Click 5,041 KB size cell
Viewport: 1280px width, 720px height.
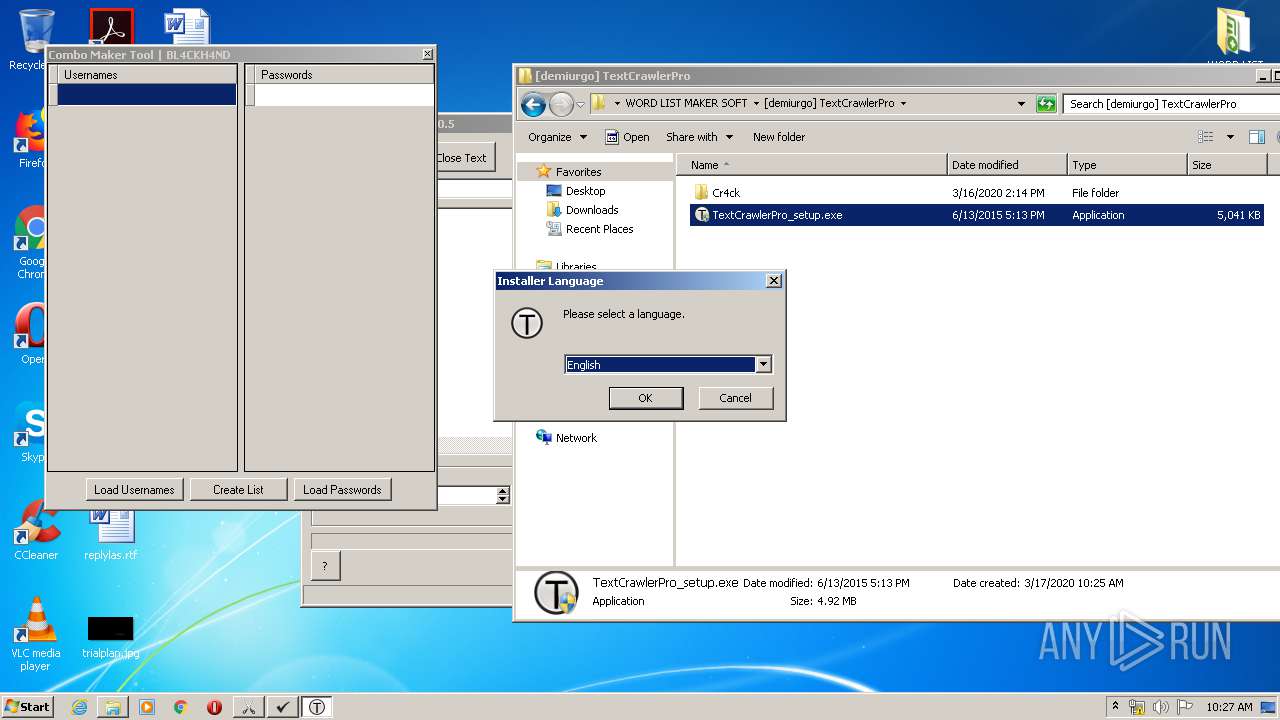1238,215
